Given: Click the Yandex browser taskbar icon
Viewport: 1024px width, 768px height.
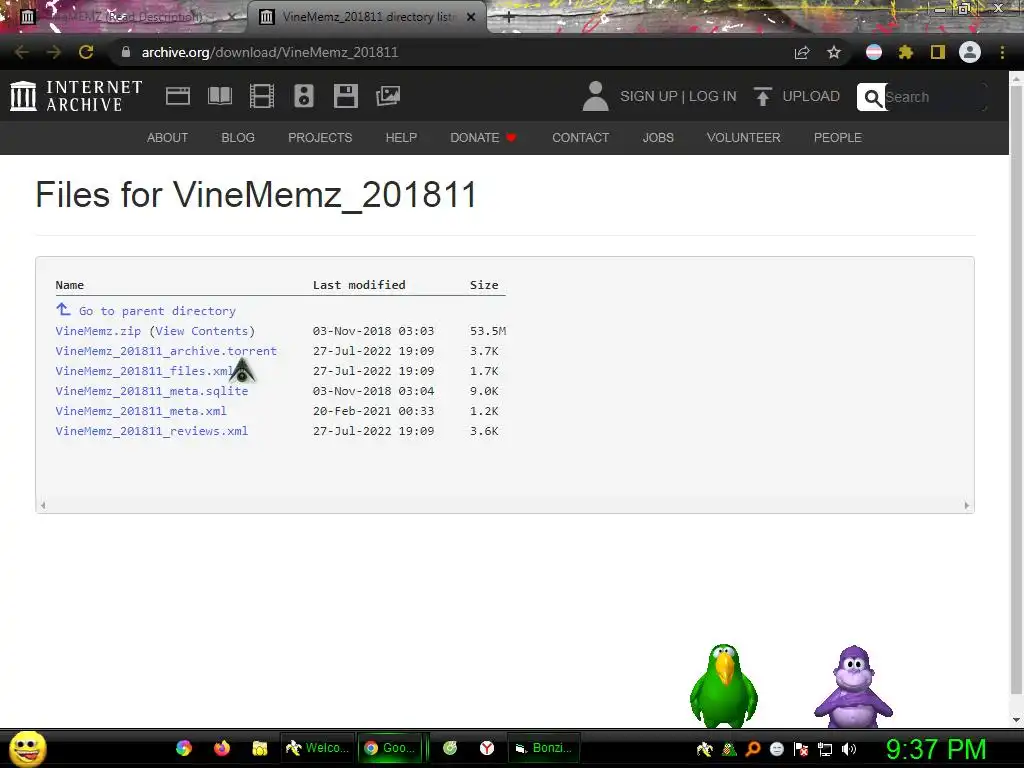Looking at the screenshot, I should (487, 748).
